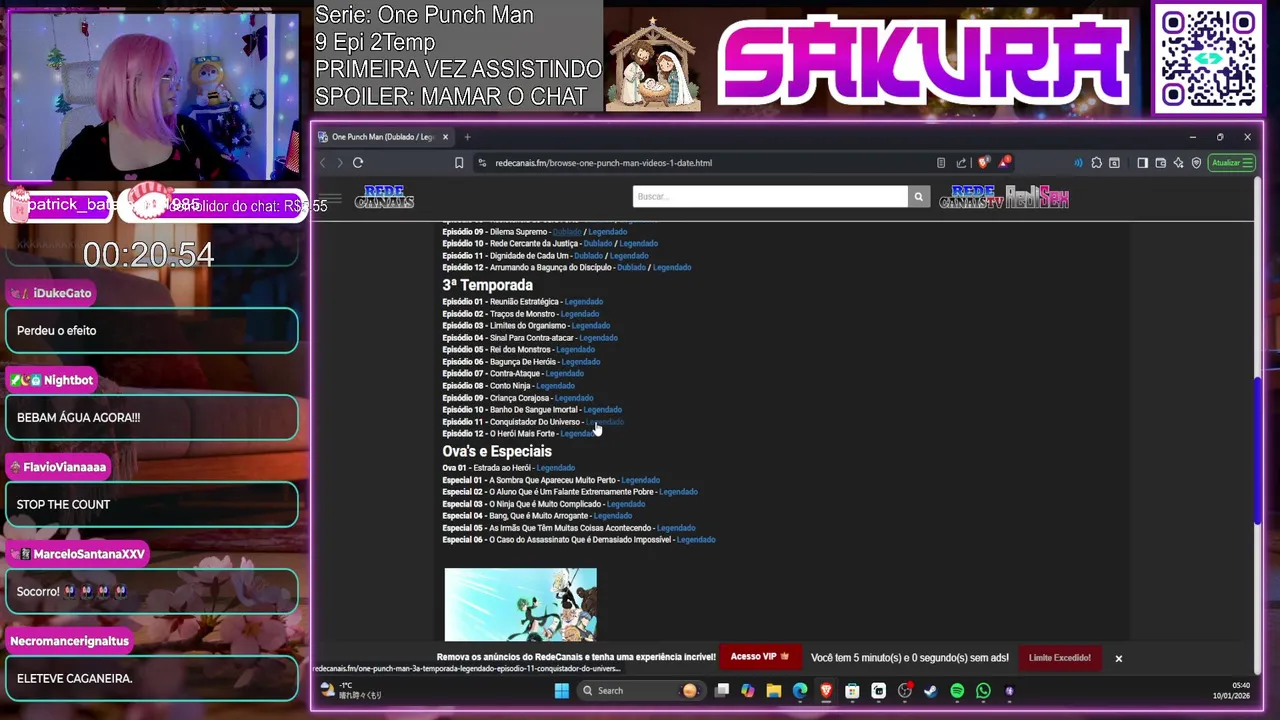Open Episódio 09 Criança Corajosa Legendado
Image resolution: width=1280 pixels, height=720 pixels.
[573, 398]
